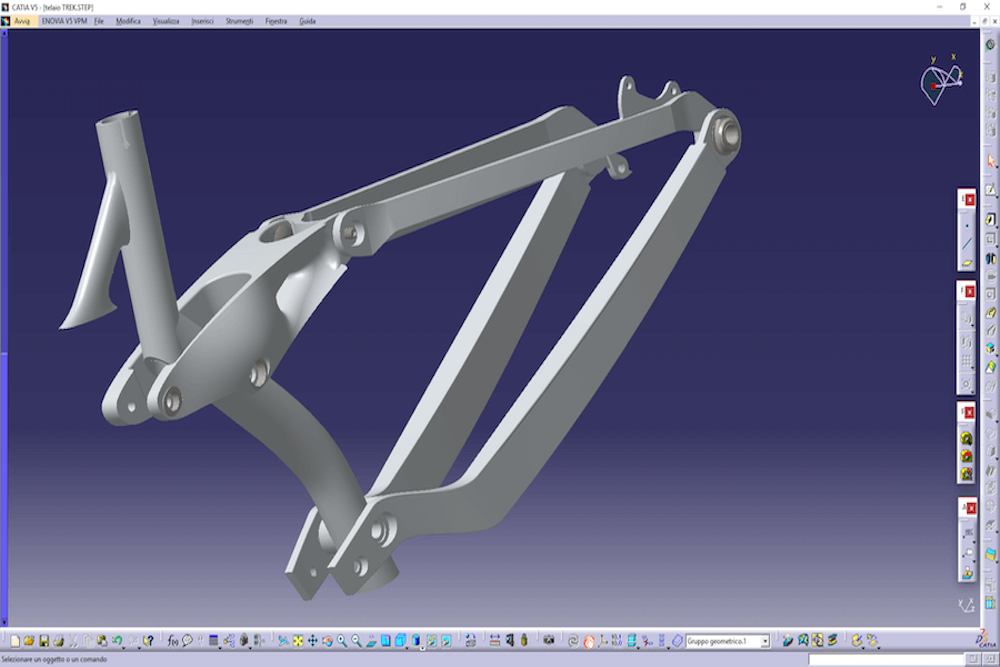This screenshot has height=667, width=1000.
Task: Save the document with the floppy disk icon
Action: tap(44, 641)
